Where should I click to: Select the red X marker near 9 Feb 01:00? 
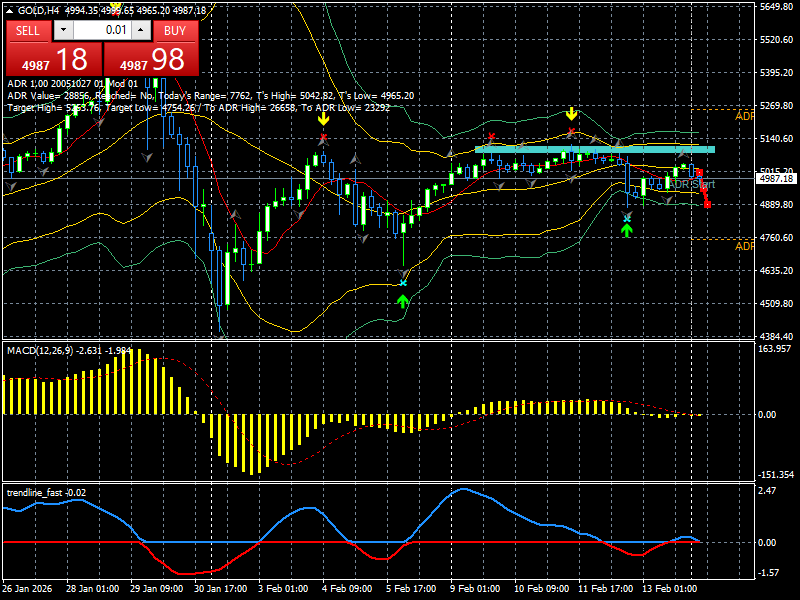(x=491, y=136)
